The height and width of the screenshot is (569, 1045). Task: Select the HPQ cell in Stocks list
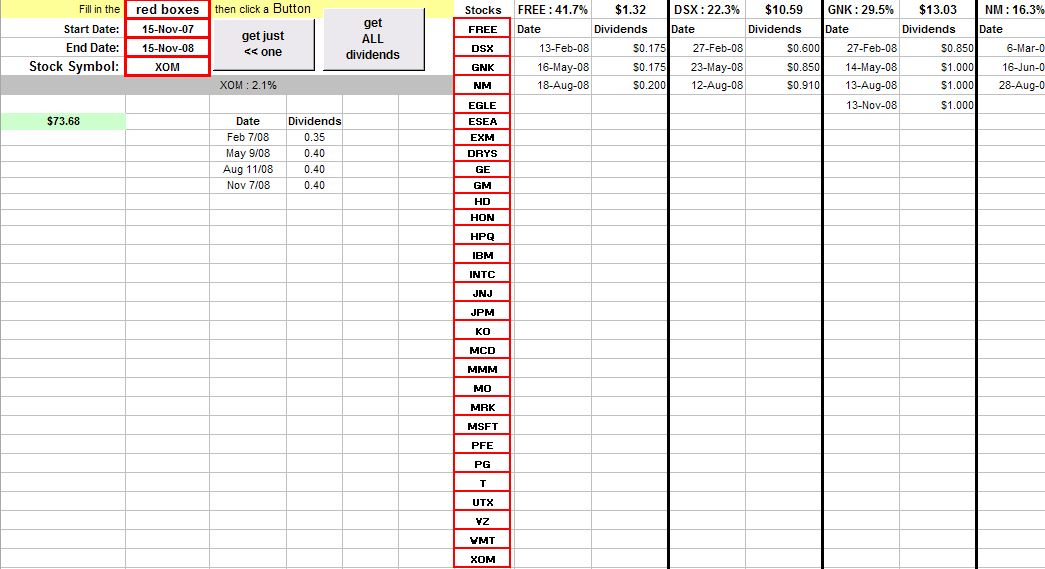[483, 236]
